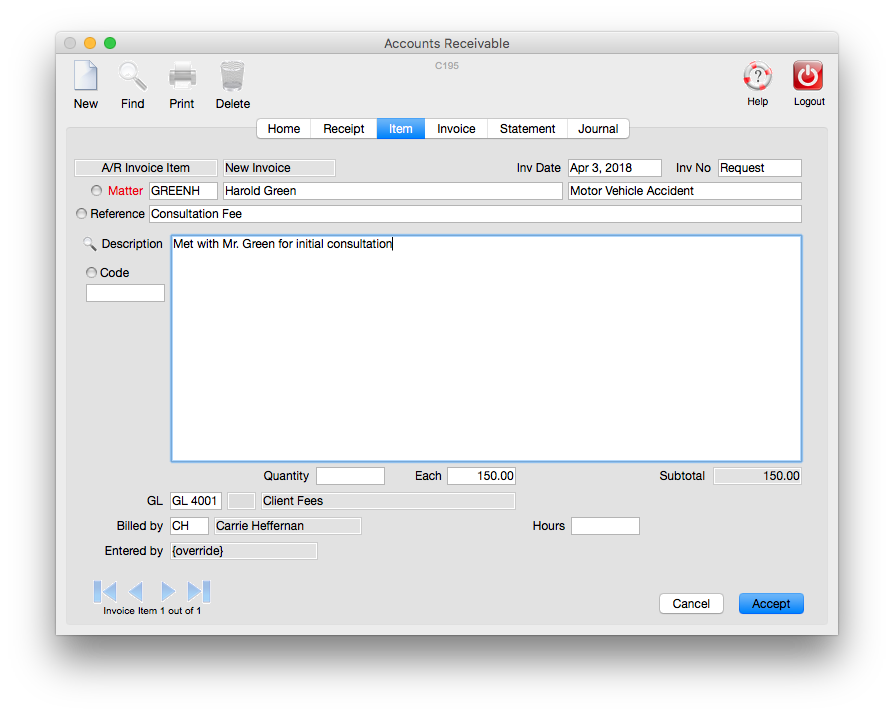
Task: Jump to the last invoice item arrow
Action: tap(199, 591)
